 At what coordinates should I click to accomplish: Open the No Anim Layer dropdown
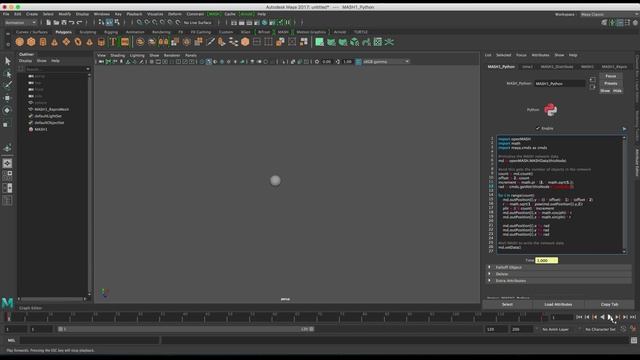point(555,329)
